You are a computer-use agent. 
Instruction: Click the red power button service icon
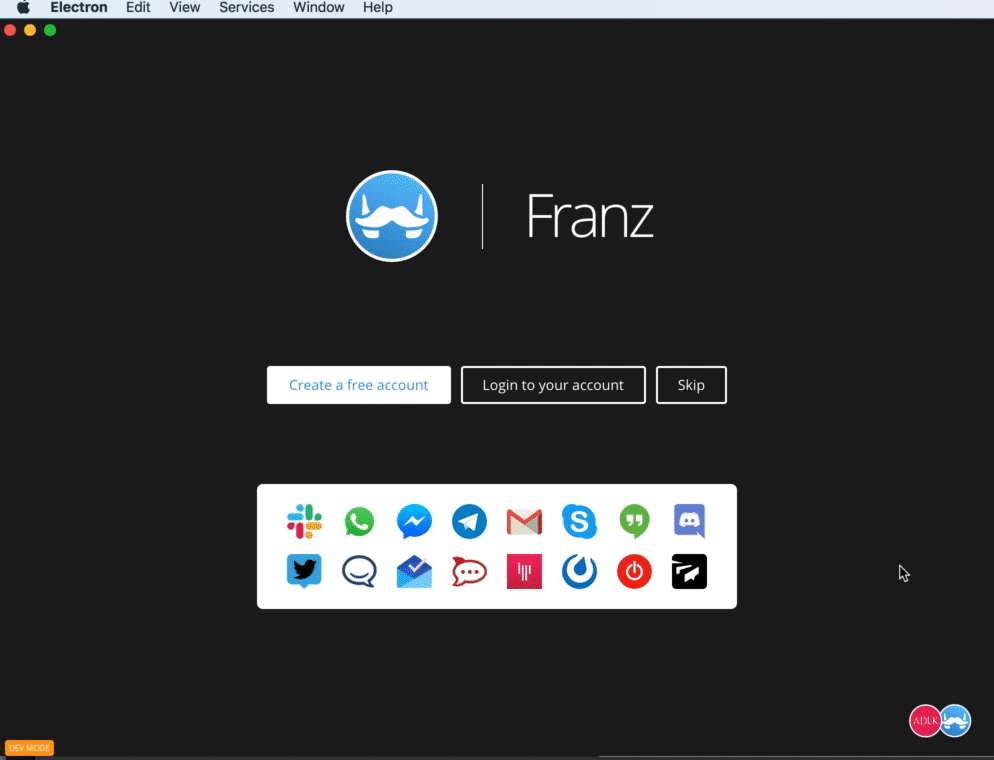click(635, 571)
